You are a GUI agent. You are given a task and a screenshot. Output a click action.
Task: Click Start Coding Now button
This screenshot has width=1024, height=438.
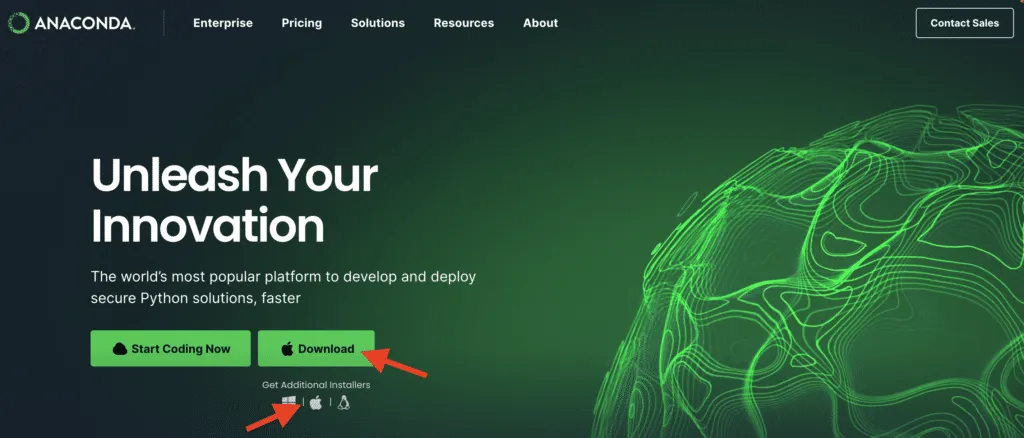coord(170,349)
